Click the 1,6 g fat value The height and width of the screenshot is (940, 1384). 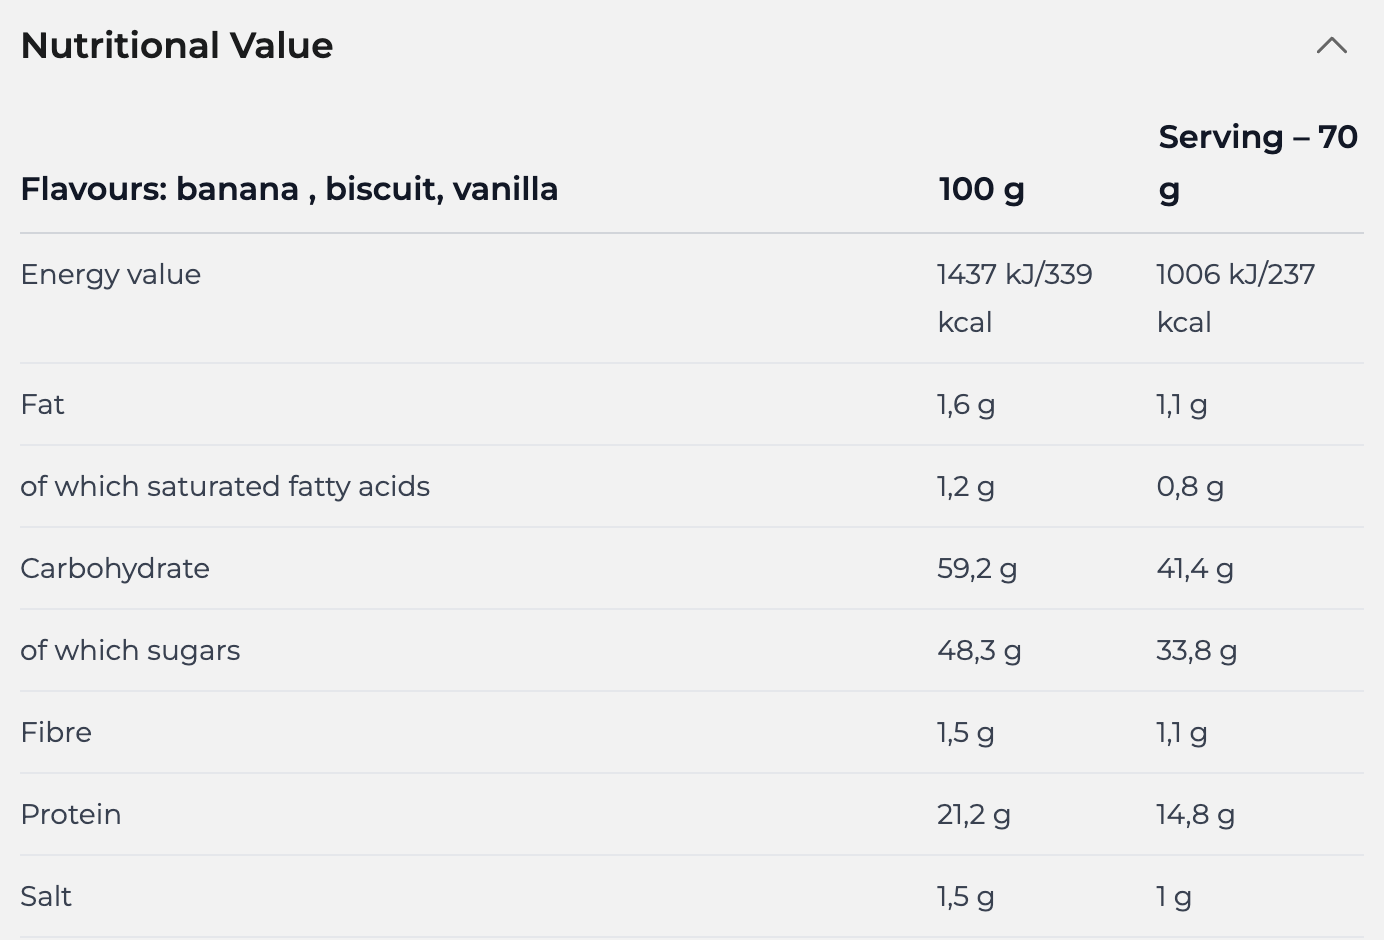[965, 404]
